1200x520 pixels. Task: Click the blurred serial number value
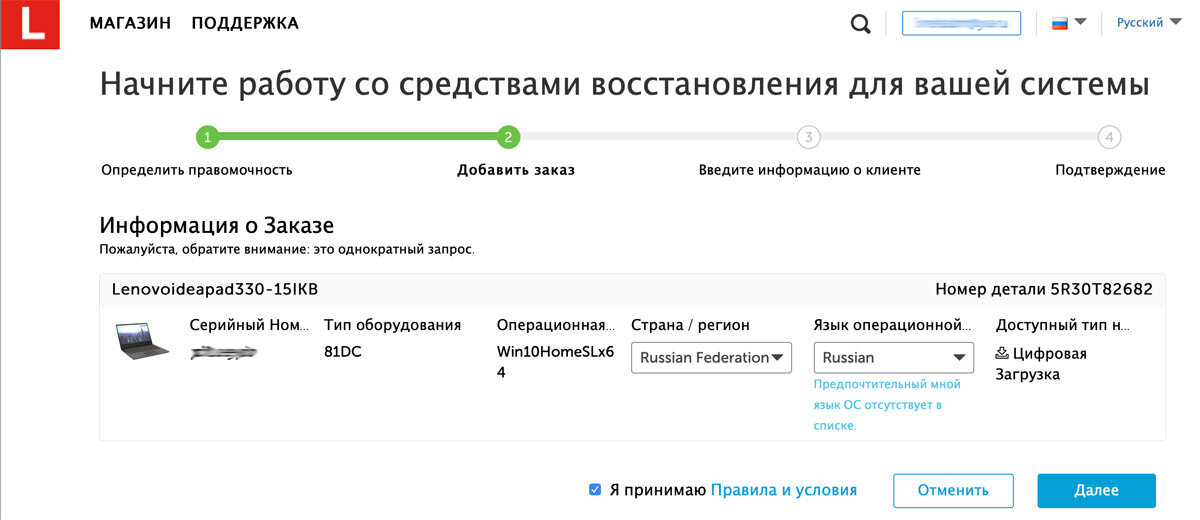click(224, 351)
